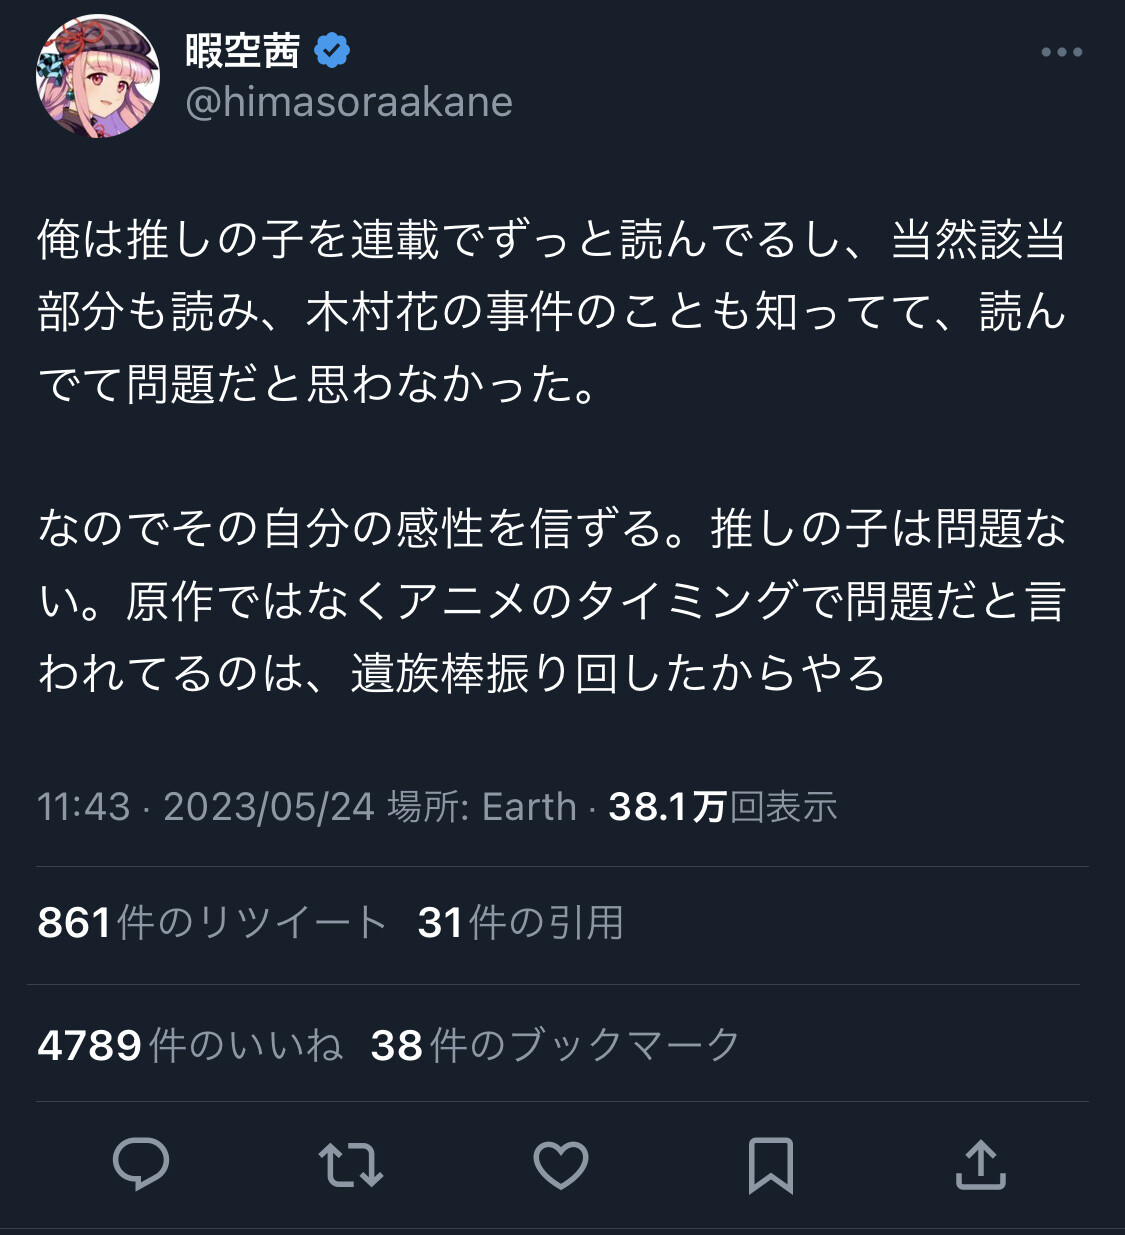The height and width of the screenshot is (1235, 1125).
Task: Show the 31件の引用 quote tweets
Action: click(521, 923)
